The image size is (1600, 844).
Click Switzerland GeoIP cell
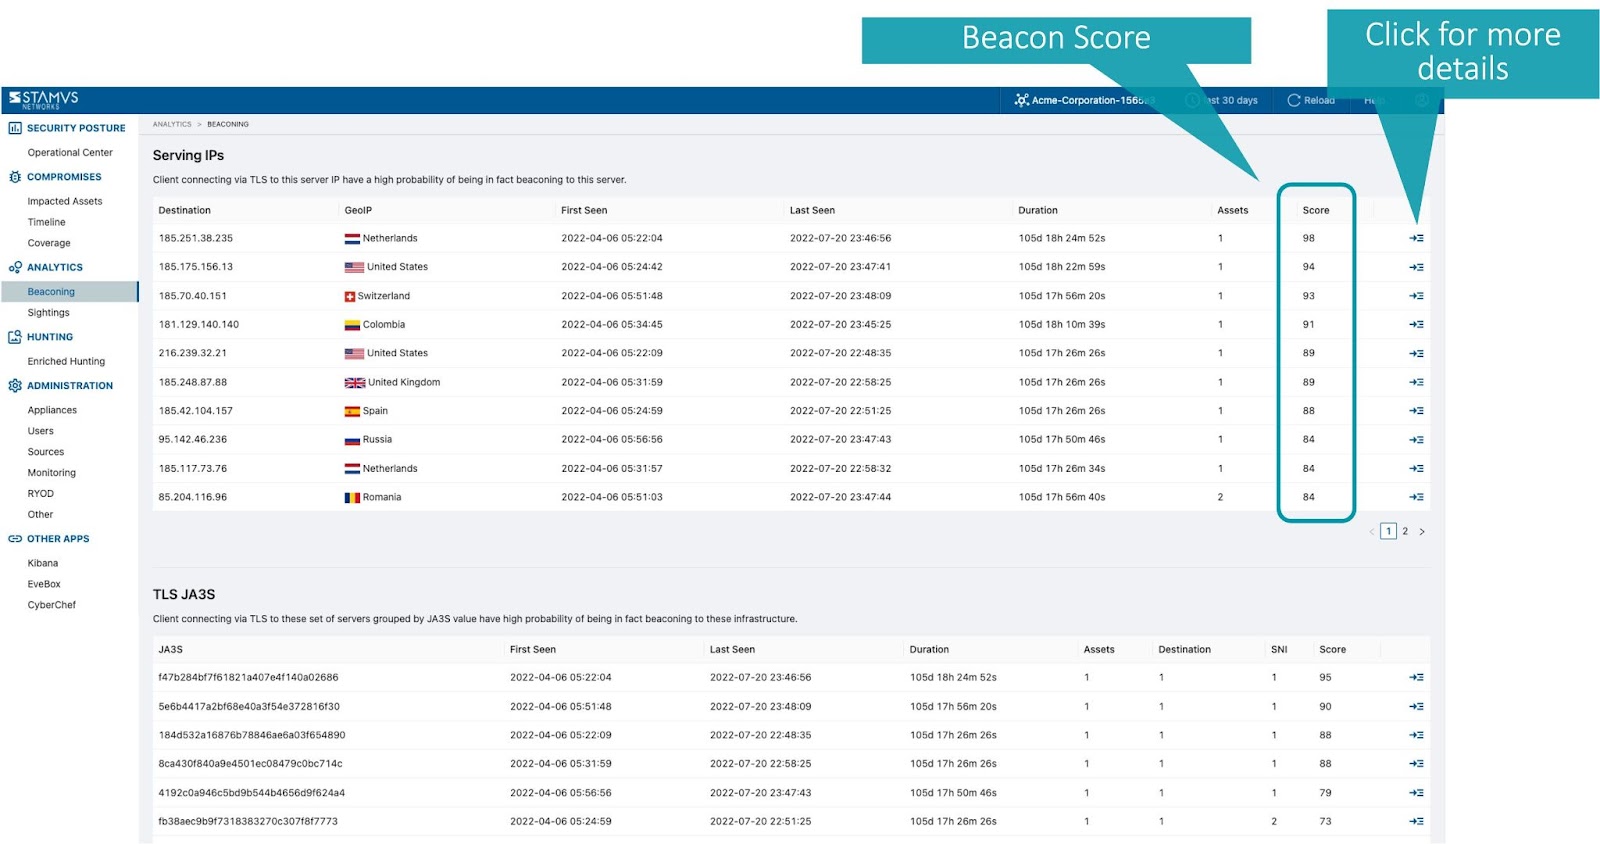click(x=377, y=296)
